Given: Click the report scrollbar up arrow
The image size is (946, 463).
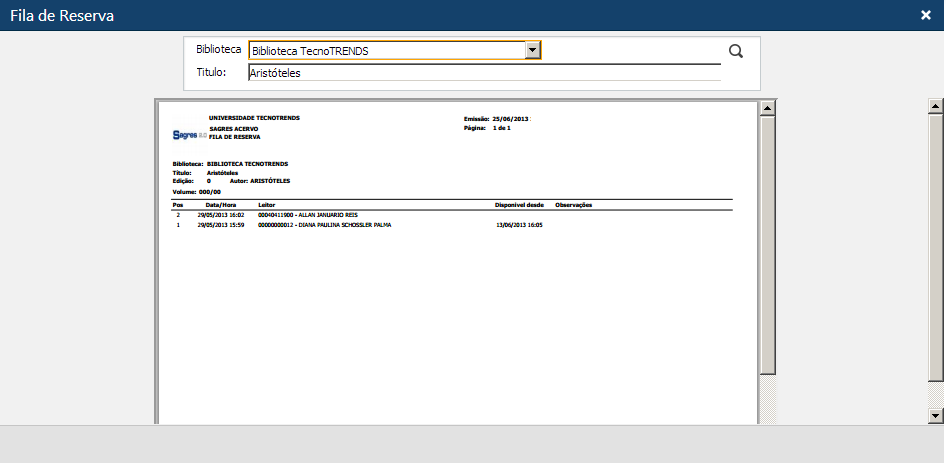Looking at the screenshot, I should 767,108.
